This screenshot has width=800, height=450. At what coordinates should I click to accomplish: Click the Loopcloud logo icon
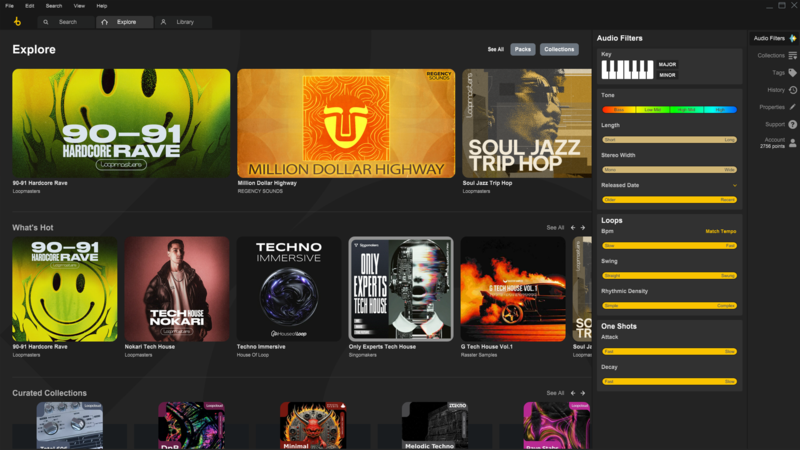coord(17,21)
